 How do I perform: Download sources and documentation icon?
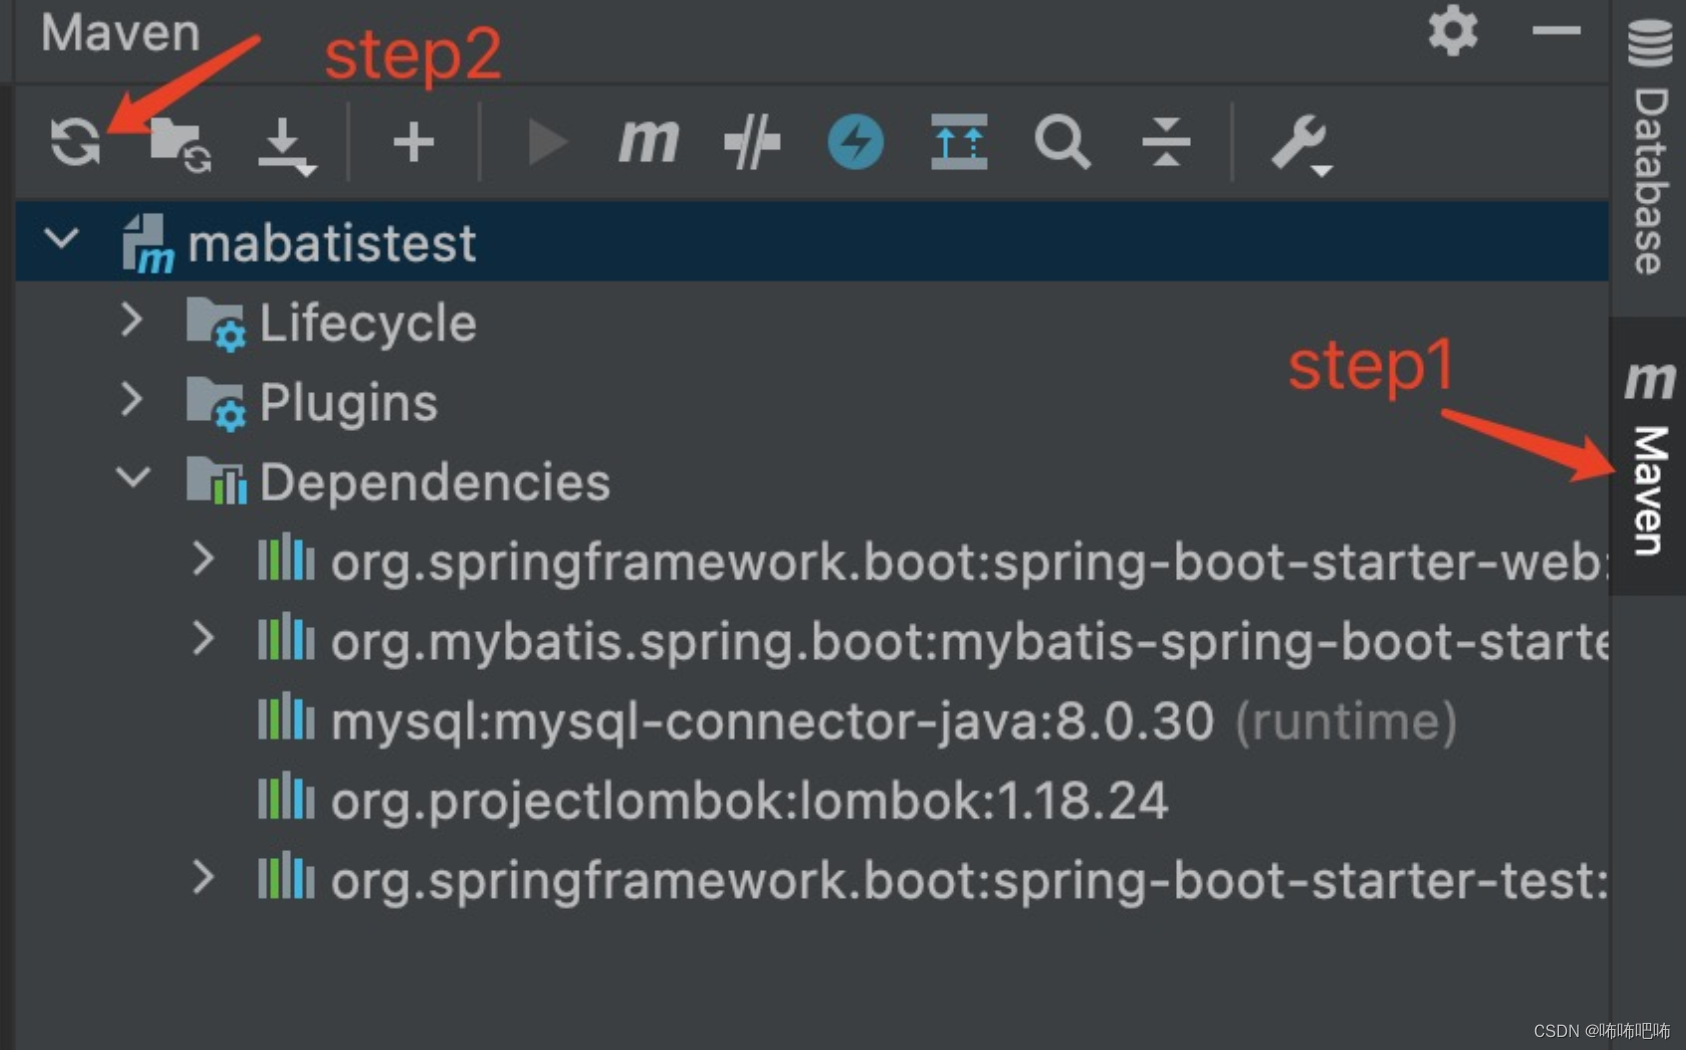tap(286, 147)
